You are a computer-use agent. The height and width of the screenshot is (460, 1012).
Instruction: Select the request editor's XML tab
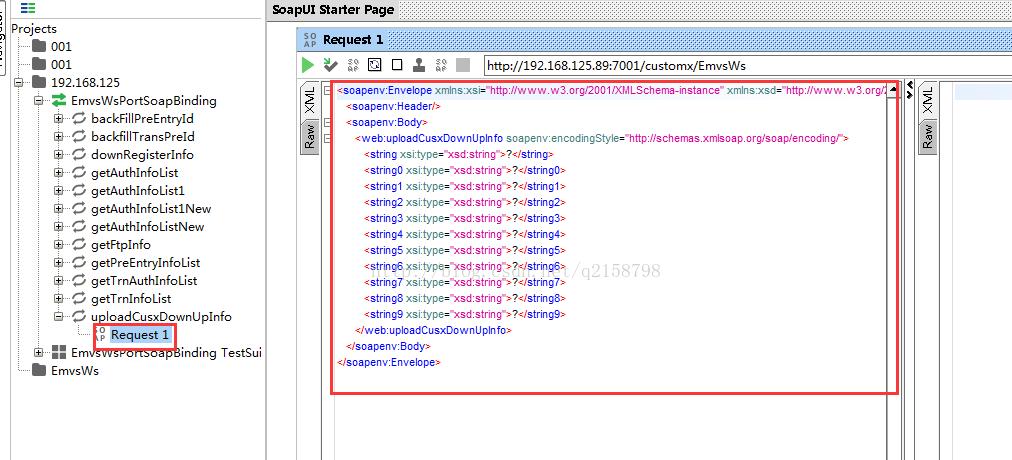(x=309, y=100)
